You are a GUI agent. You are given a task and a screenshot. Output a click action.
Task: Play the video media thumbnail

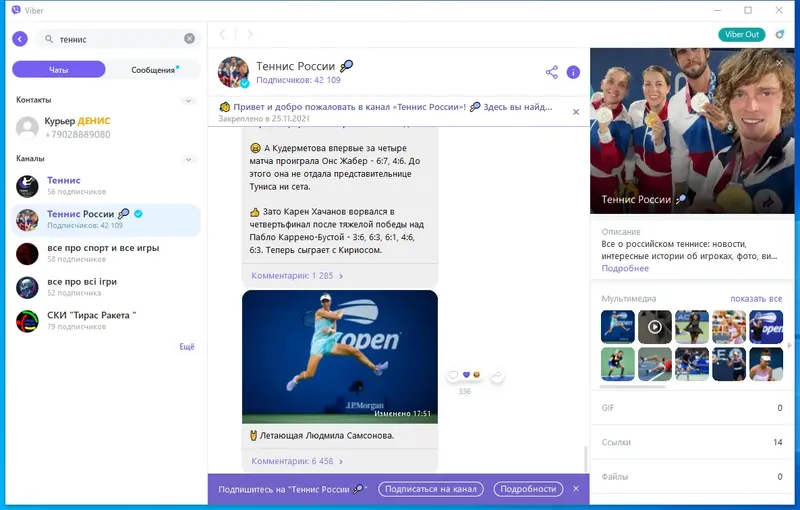[x=655, y=326]
